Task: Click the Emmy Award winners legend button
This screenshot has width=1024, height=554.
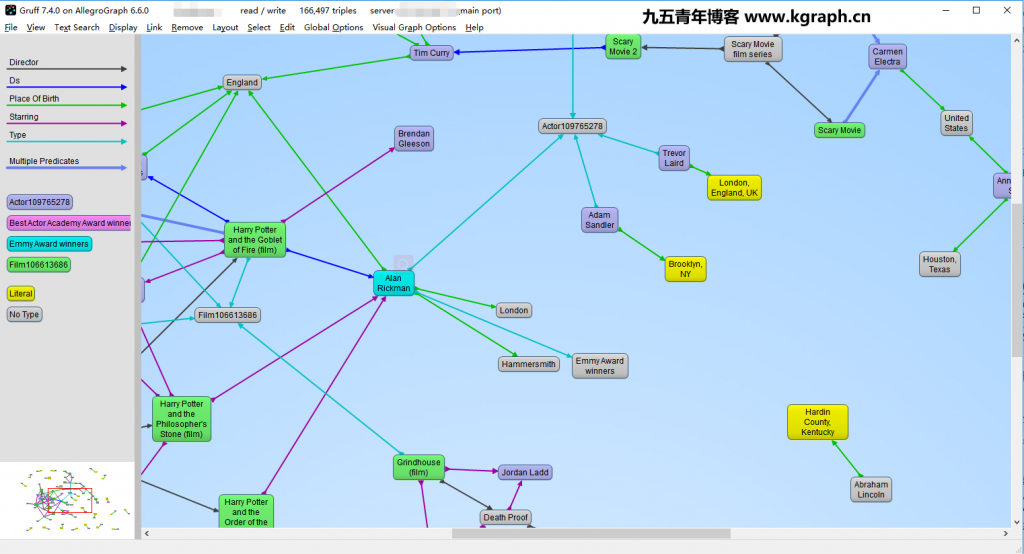Action: [49, 244]
